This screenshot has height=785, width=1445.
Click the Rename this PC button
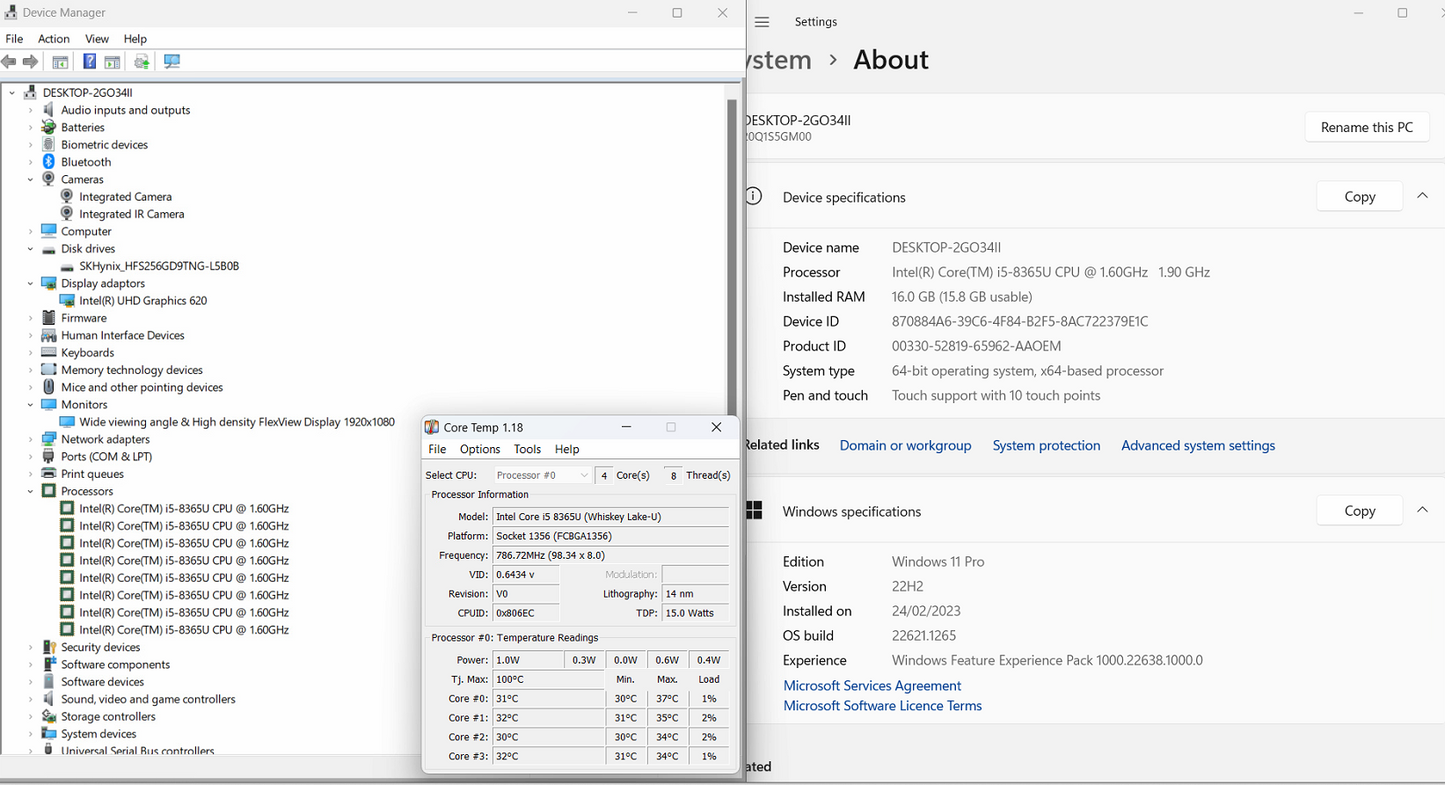[x=1367, y=127]
